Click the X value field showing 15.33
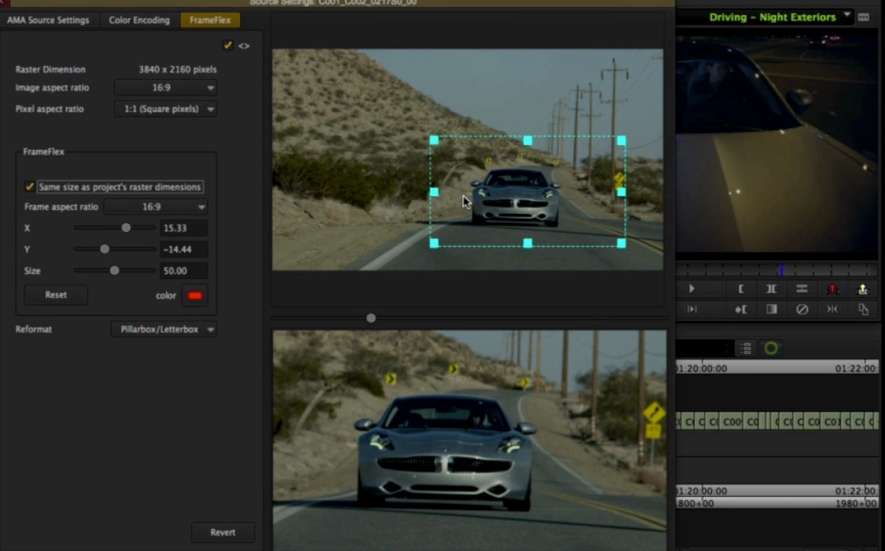 183,228
